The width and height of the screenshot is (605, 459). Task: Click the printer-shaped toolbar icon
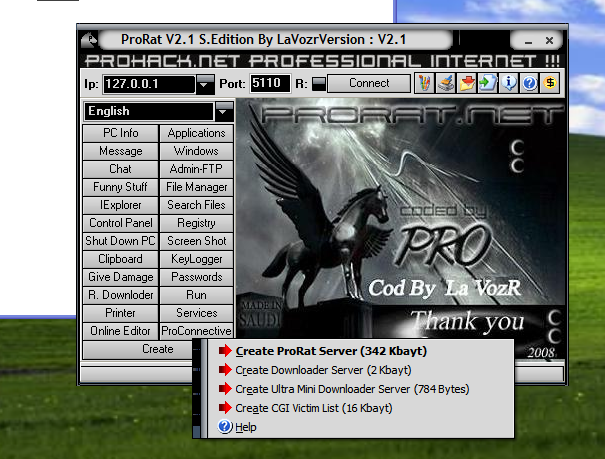[447, 83]
